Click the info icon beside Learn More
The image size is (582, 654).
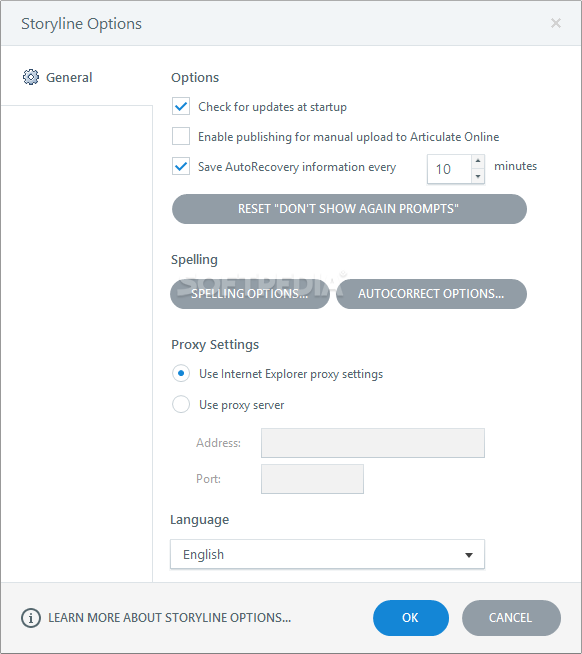point(31,618)
